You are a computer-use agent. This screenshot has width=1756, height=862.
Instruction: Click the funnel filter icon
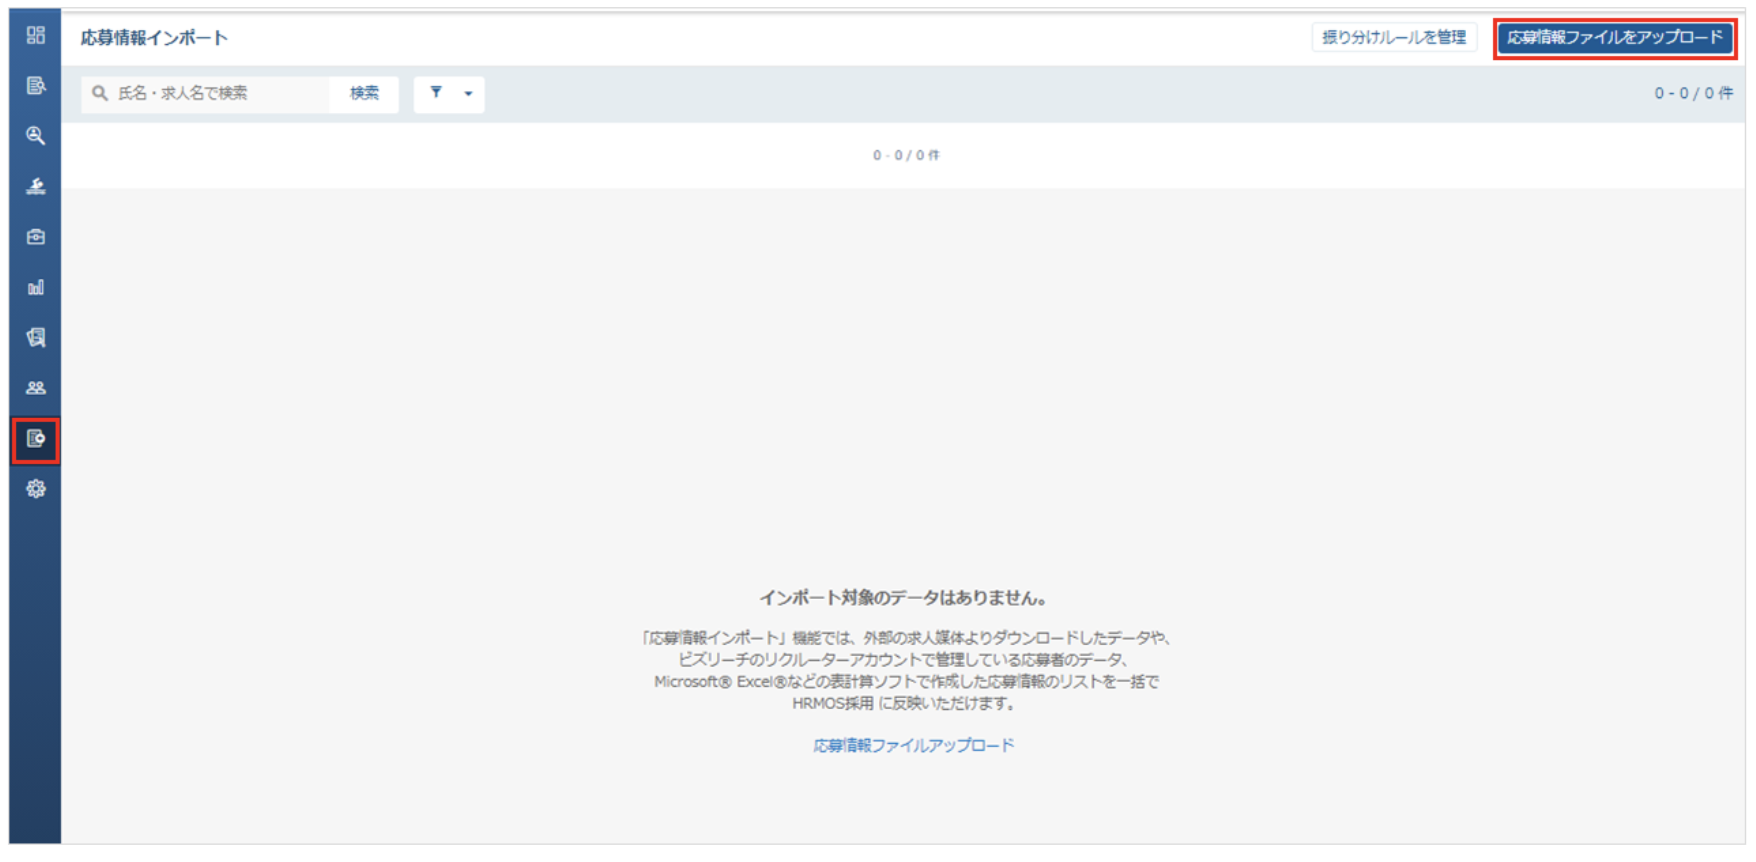(436, 93)
